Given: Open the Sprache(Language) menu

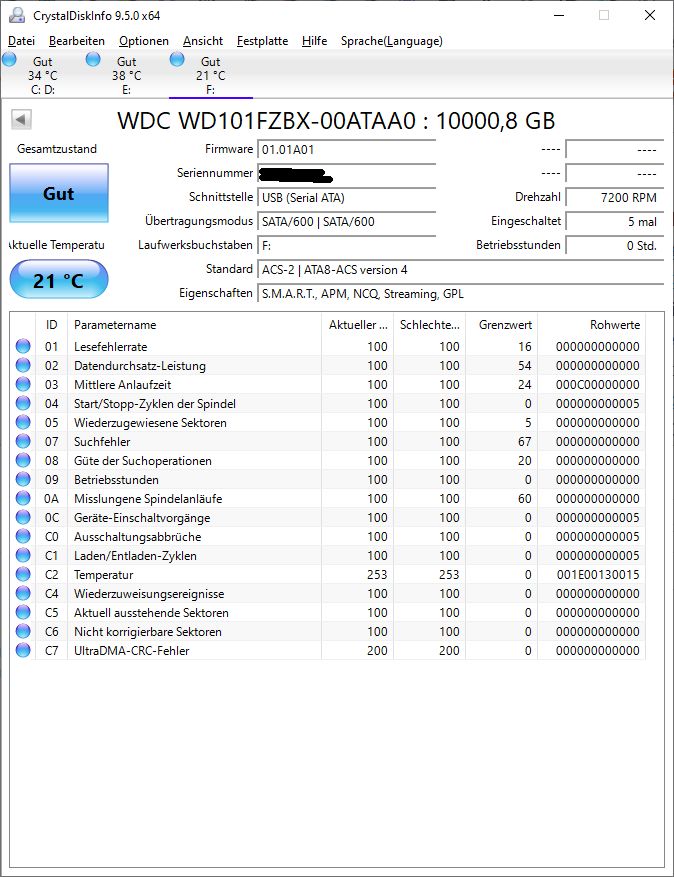Looking at the screenshot, I should click(392, 41).
